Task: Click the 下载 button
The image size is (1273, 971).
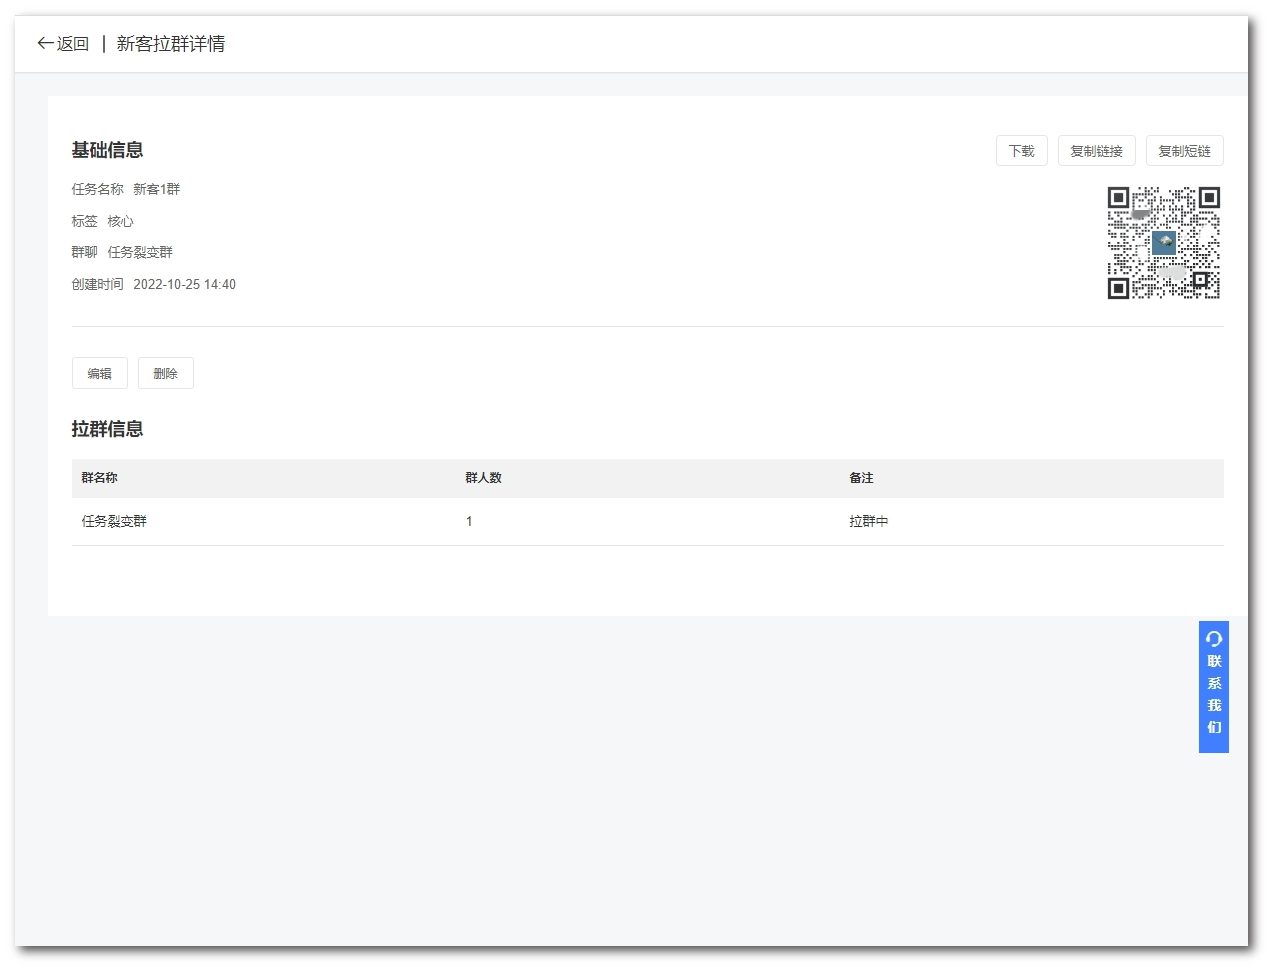Action: (x=1021, y=151)
